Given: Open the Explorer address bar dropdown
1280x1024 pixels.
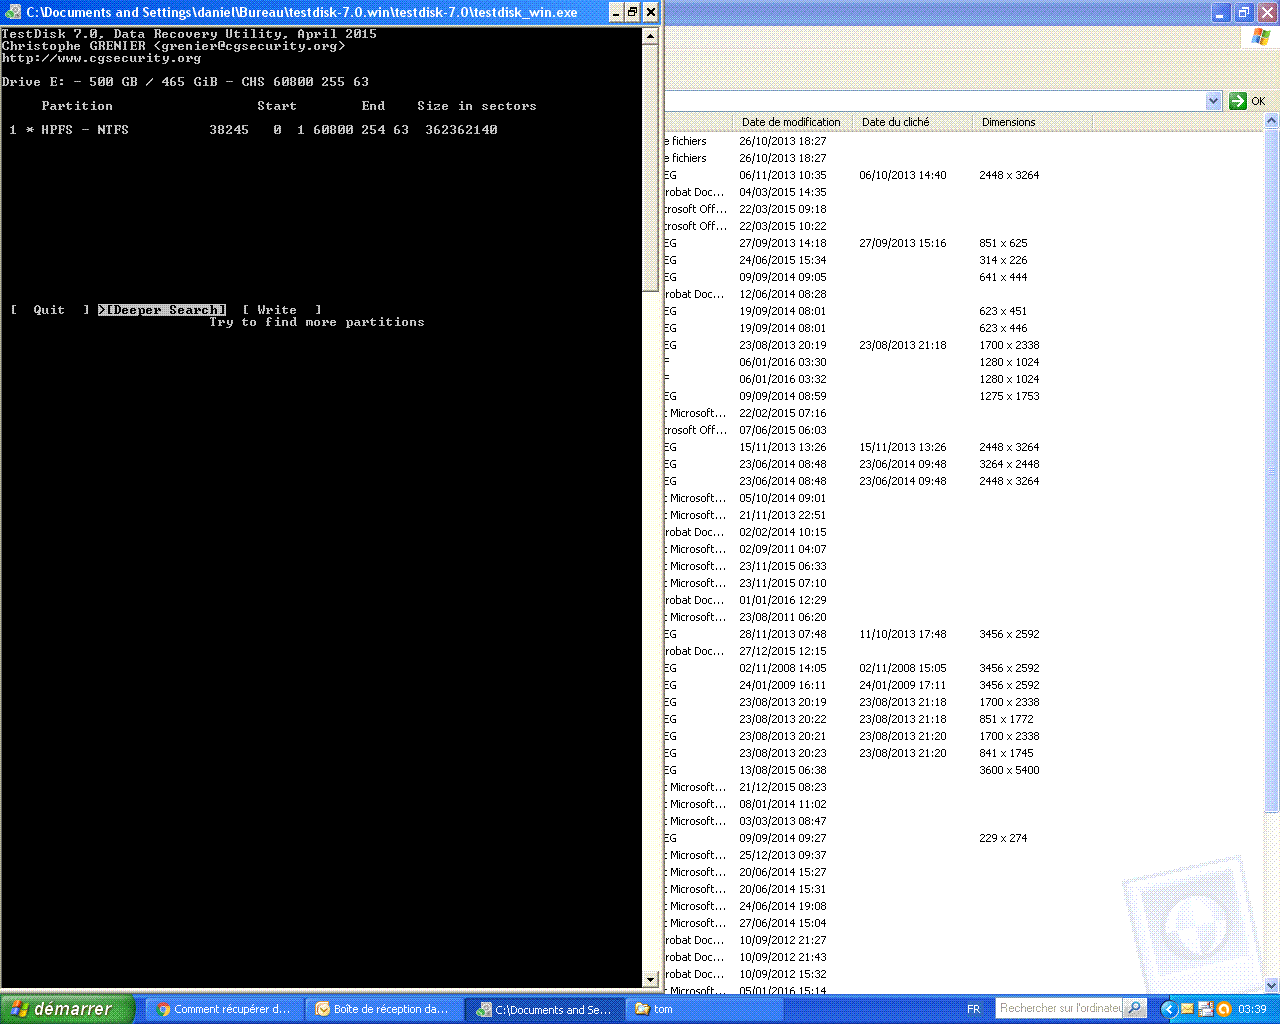Looking at the screenshot, I should [1213, 101].
